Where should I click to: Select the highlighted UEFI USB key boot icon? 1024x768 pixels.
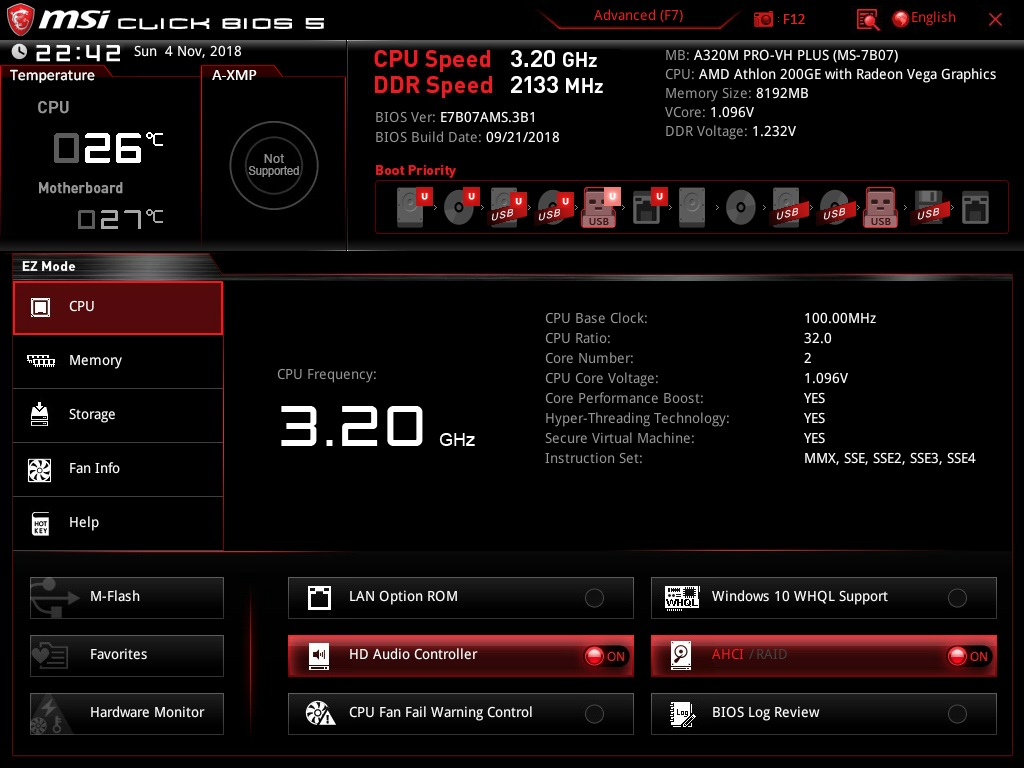click(x=601, y=207)
